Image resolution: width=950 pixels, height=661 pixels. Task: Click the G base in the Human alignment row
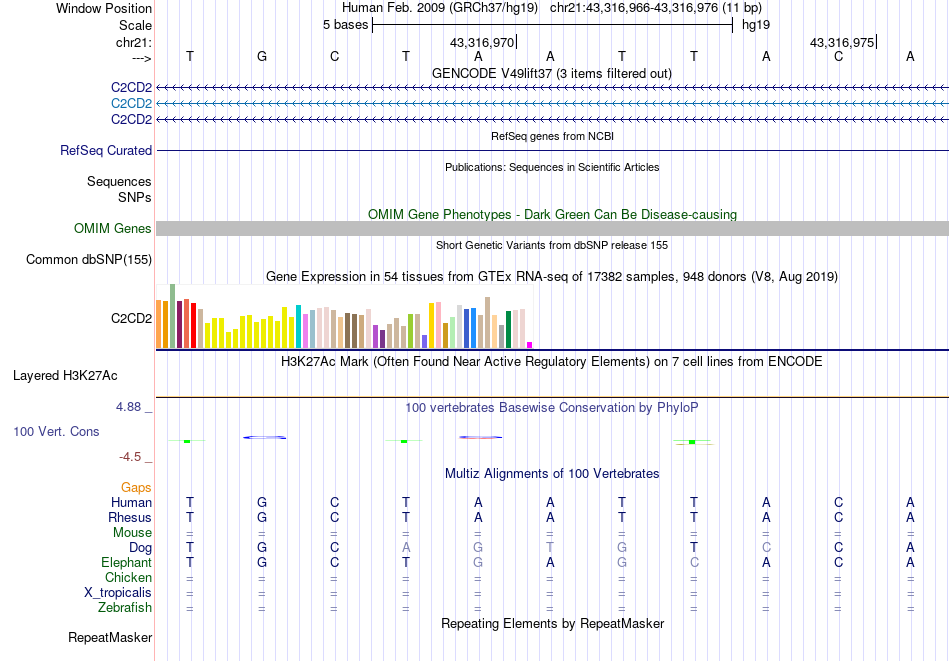click(262, 502)
